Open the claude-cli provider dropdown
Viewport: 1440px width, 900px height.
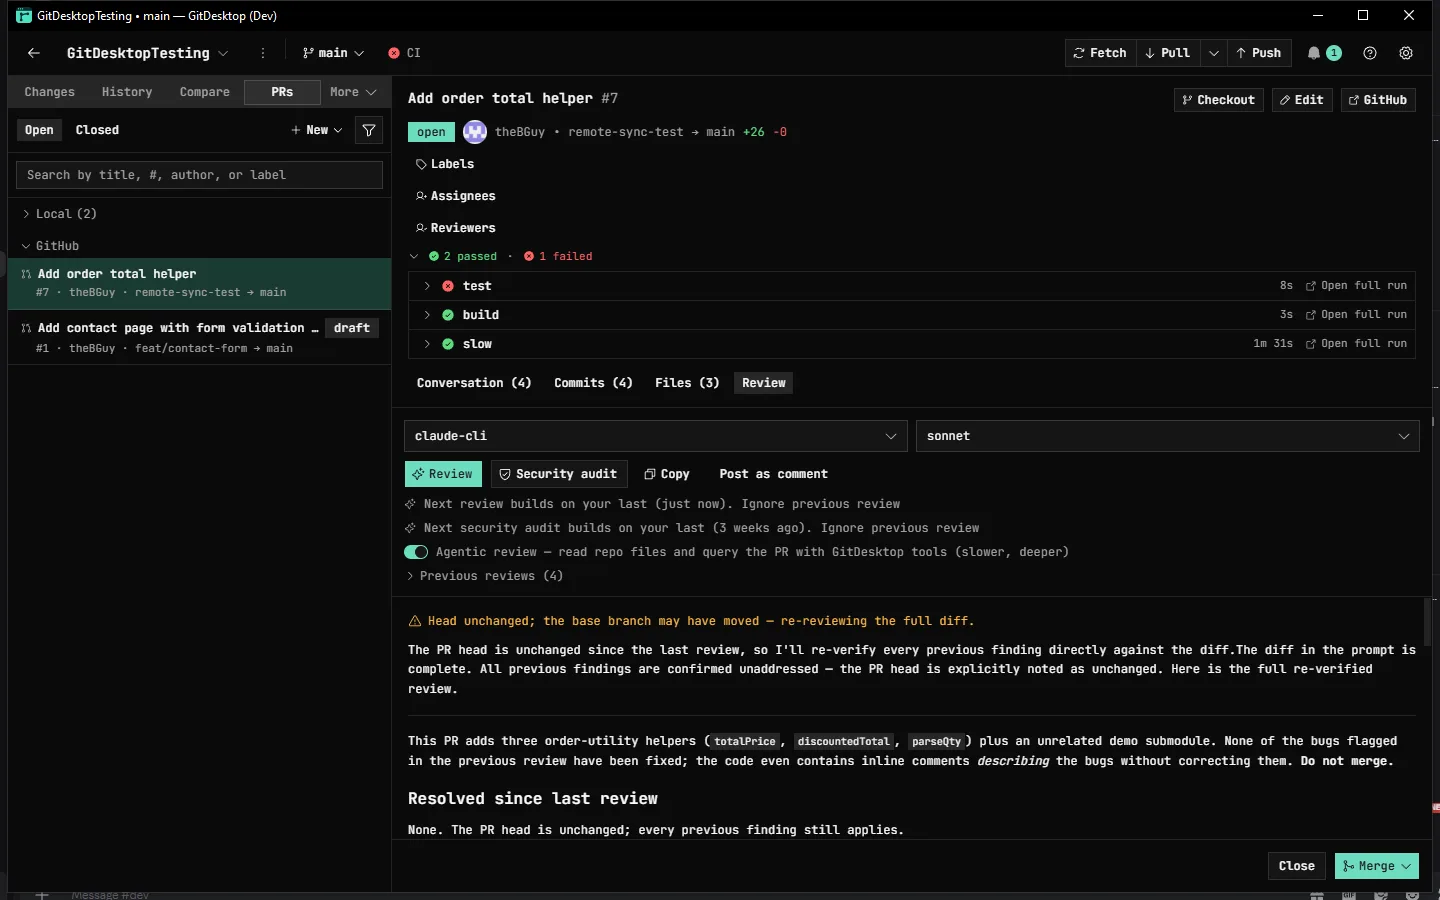coord(655,436)
